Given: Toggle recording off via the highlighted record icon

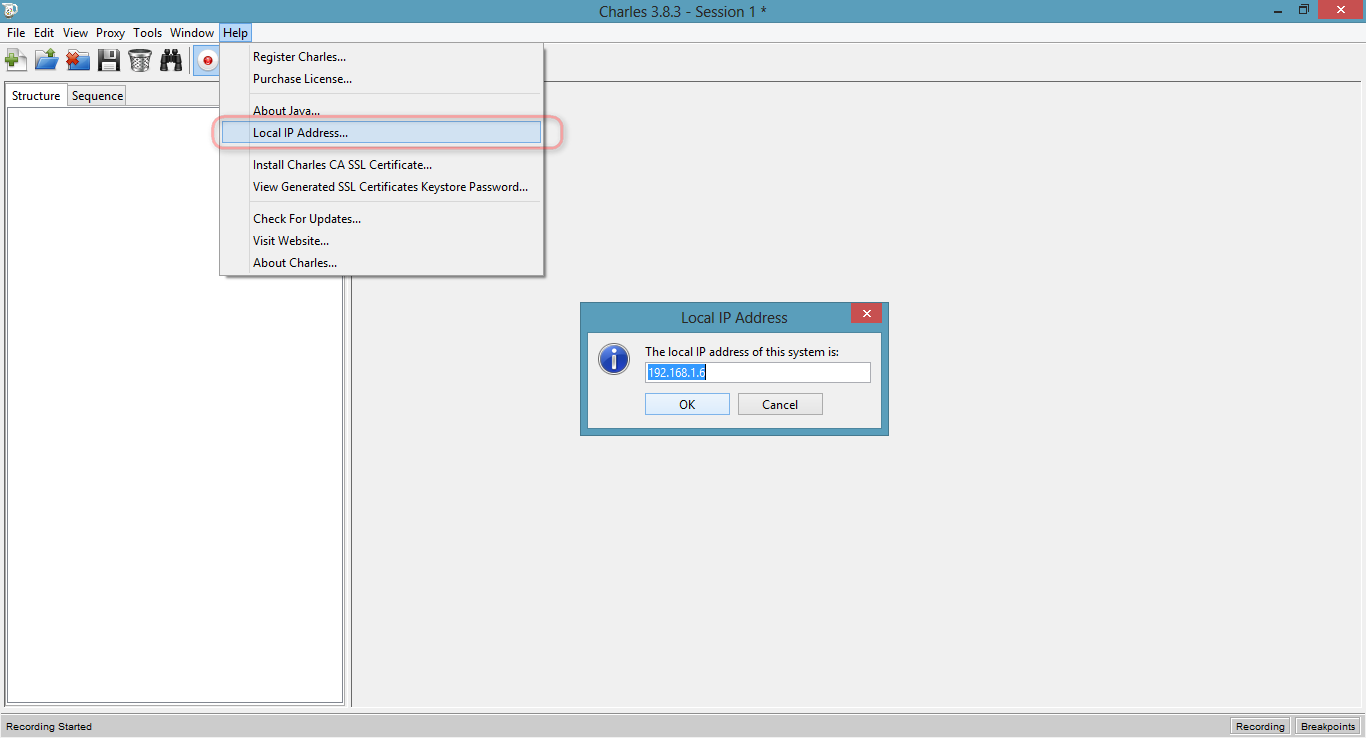Looking at the screenshot, I should point(206,60).
